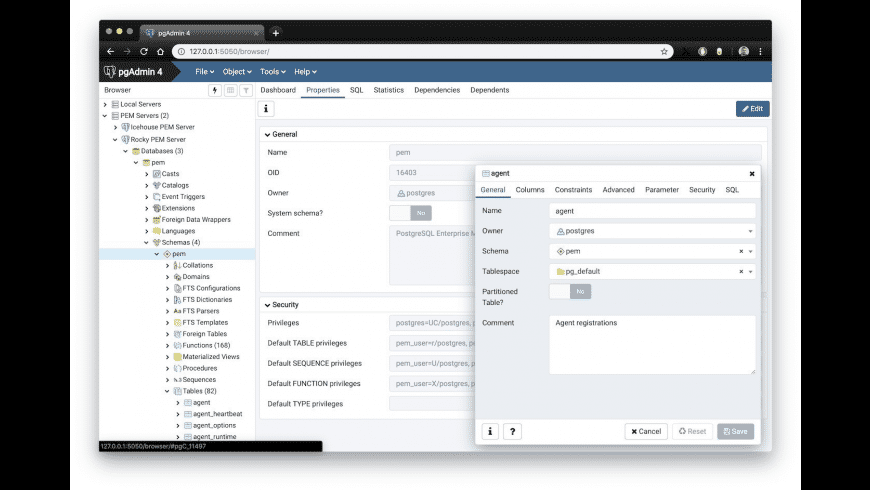The width and height of the screenshot is (870, 490).
Task: Open the Object menu
Action: tap(237, 72)
